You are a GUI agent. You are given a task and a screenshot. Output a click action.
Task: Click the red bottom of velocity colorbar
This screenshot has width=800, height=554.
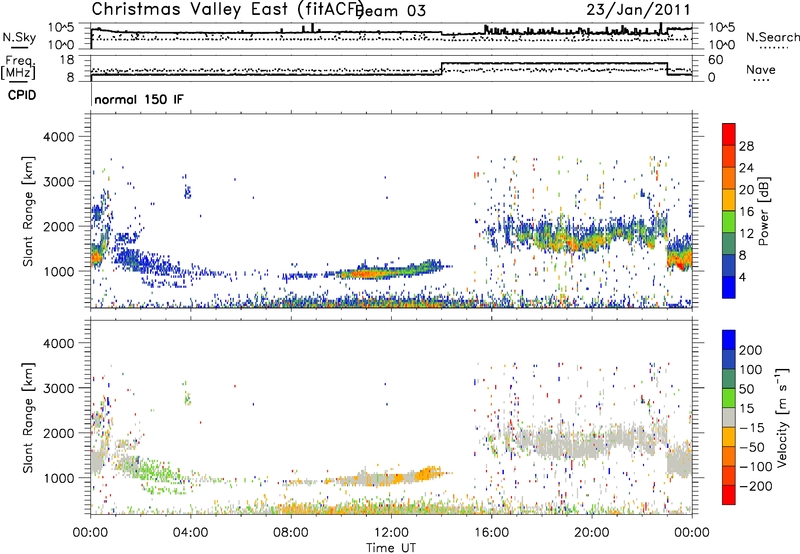729,495
